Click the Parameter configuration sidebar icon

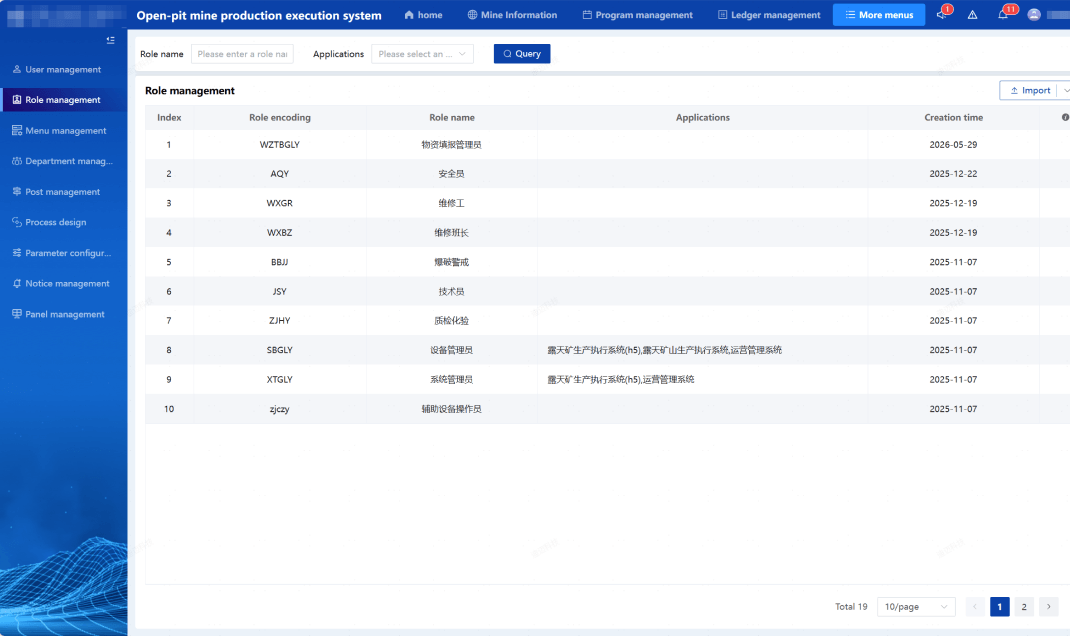pos(17,252)
